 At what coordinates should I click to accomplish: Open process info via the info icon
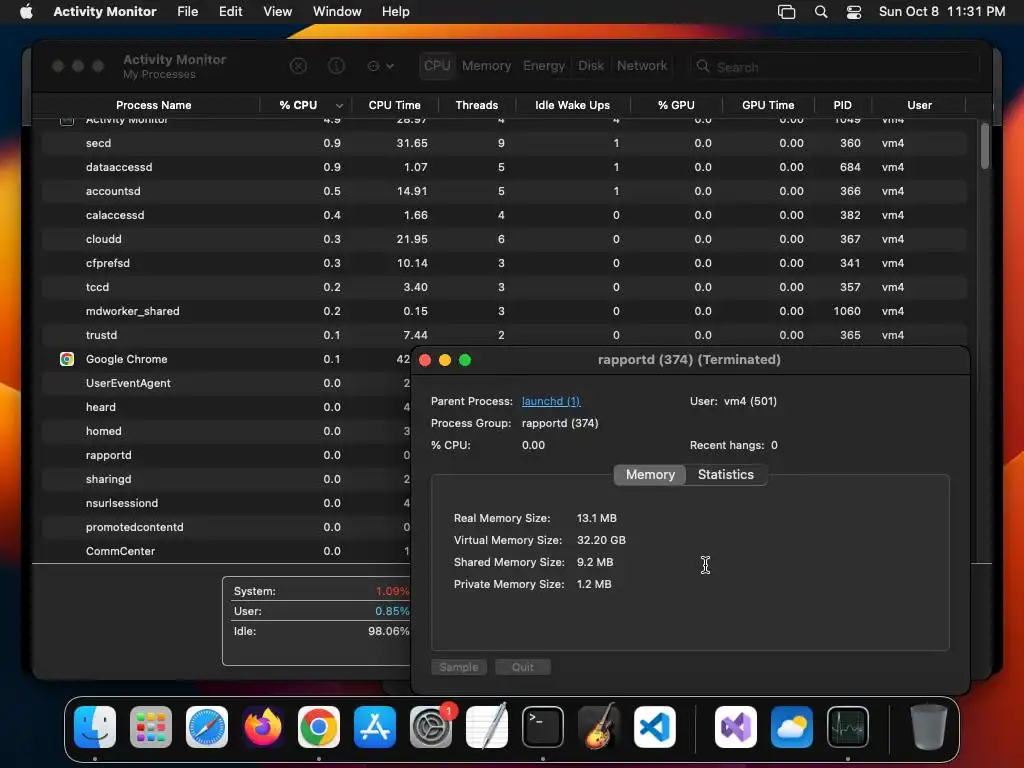tap(336, 66)
